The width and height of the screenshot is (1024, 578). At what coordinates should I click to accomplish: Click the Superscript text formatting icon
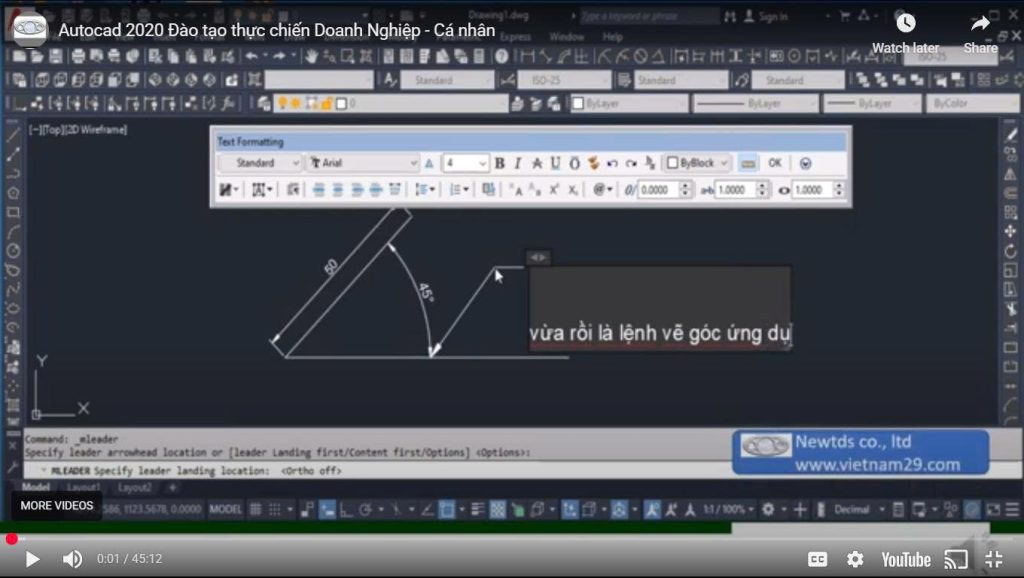pos(553,189)
